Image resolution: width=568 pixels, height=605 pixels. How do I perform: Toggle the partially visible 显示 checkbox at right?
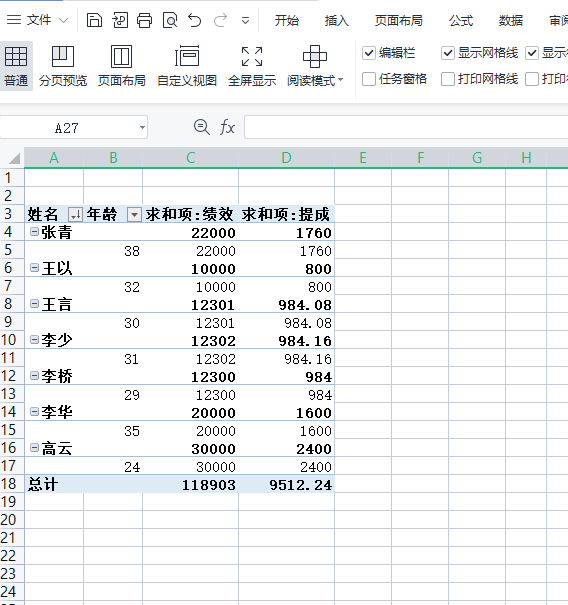(532, 53)
